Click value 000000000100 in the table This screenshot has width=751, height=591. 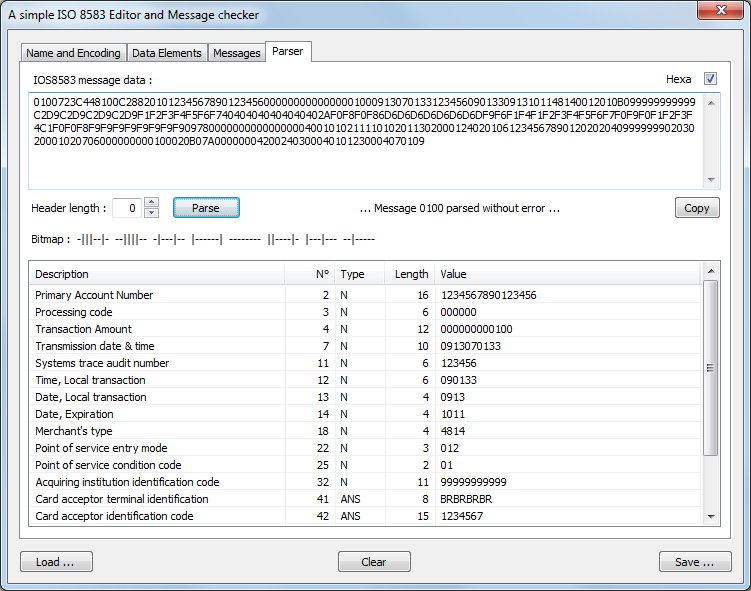(477, 329)
